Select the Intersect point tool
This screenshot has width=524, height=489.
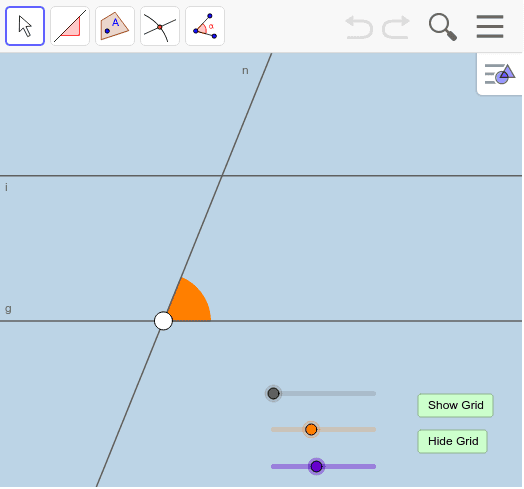160,26
